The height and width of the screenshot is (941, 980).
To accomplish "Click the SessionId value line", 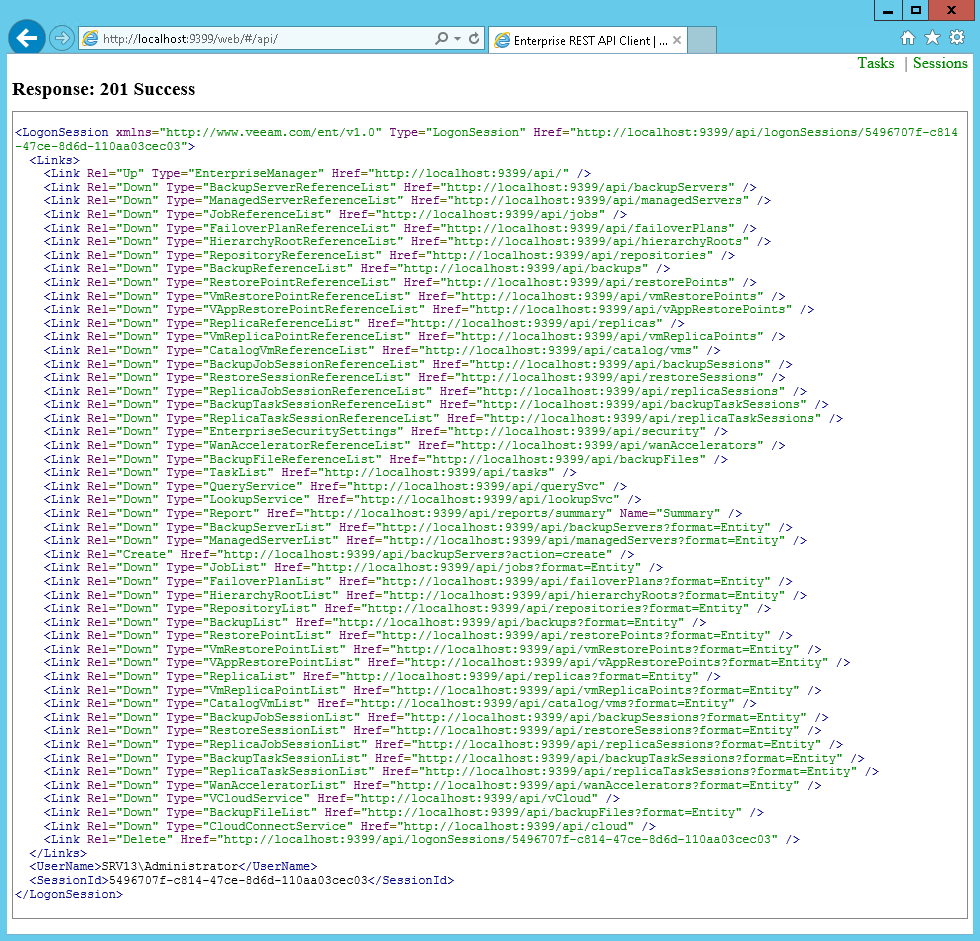I will (242, 880).
